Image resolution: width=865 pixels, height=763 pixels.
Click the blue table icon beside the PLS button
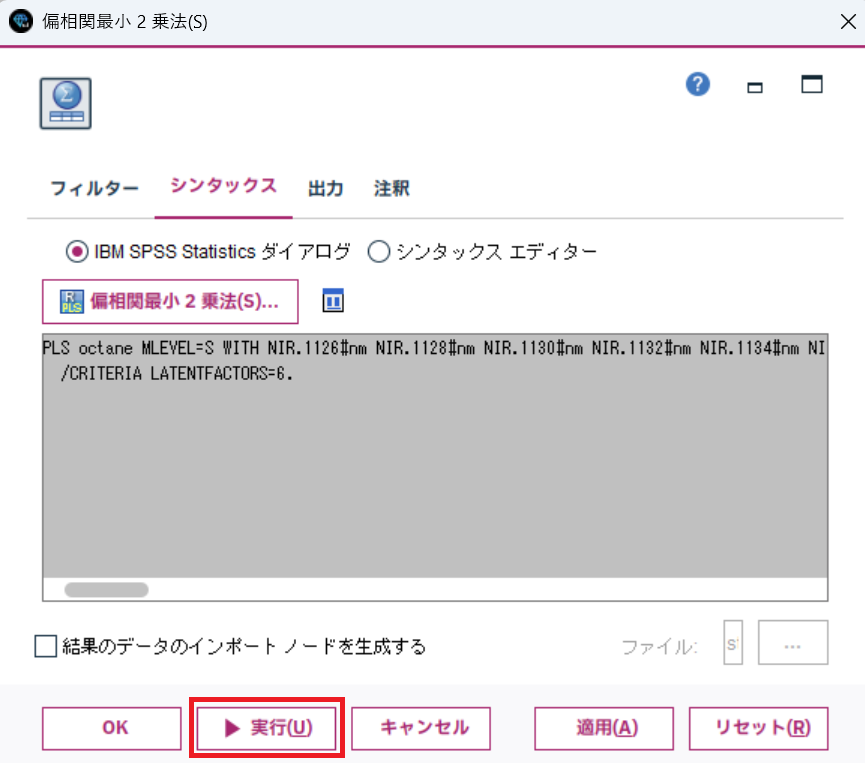(x=333, y=301)
